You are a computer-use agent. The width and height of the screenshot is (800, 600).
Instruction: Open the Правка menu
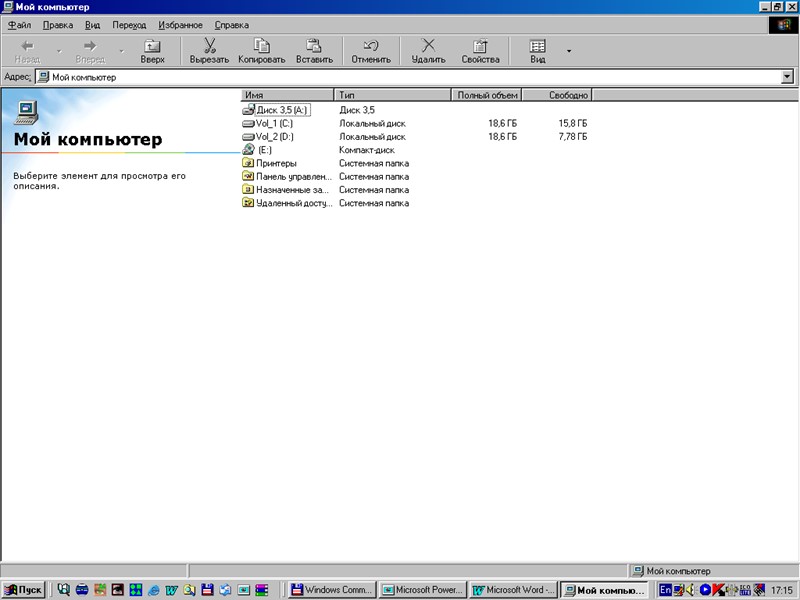pos(58,25)
